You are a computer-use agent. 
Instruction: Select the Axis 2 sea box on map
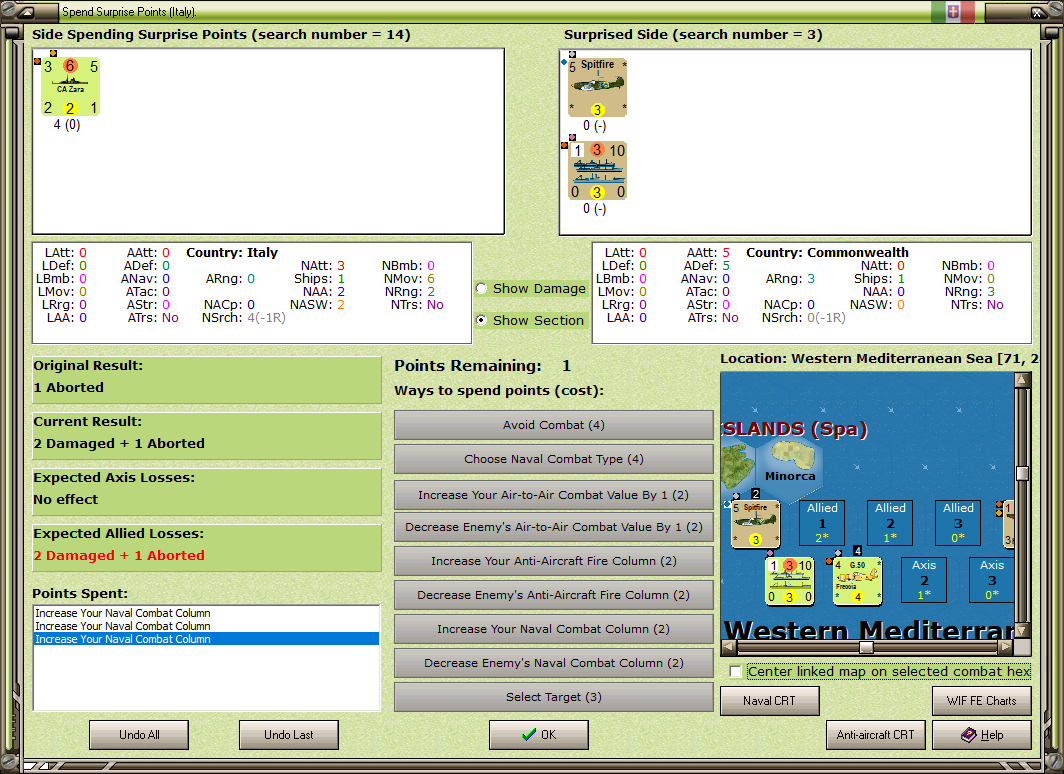(924, 580)
